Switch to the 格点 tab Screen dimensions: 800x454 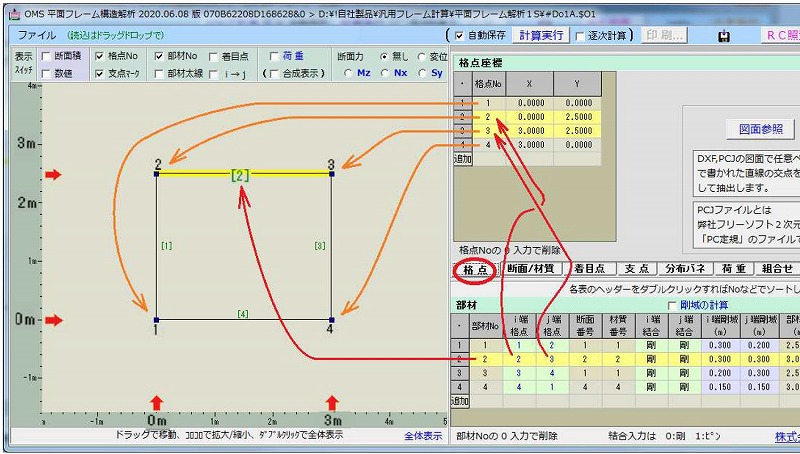click(x=475, y=270)
